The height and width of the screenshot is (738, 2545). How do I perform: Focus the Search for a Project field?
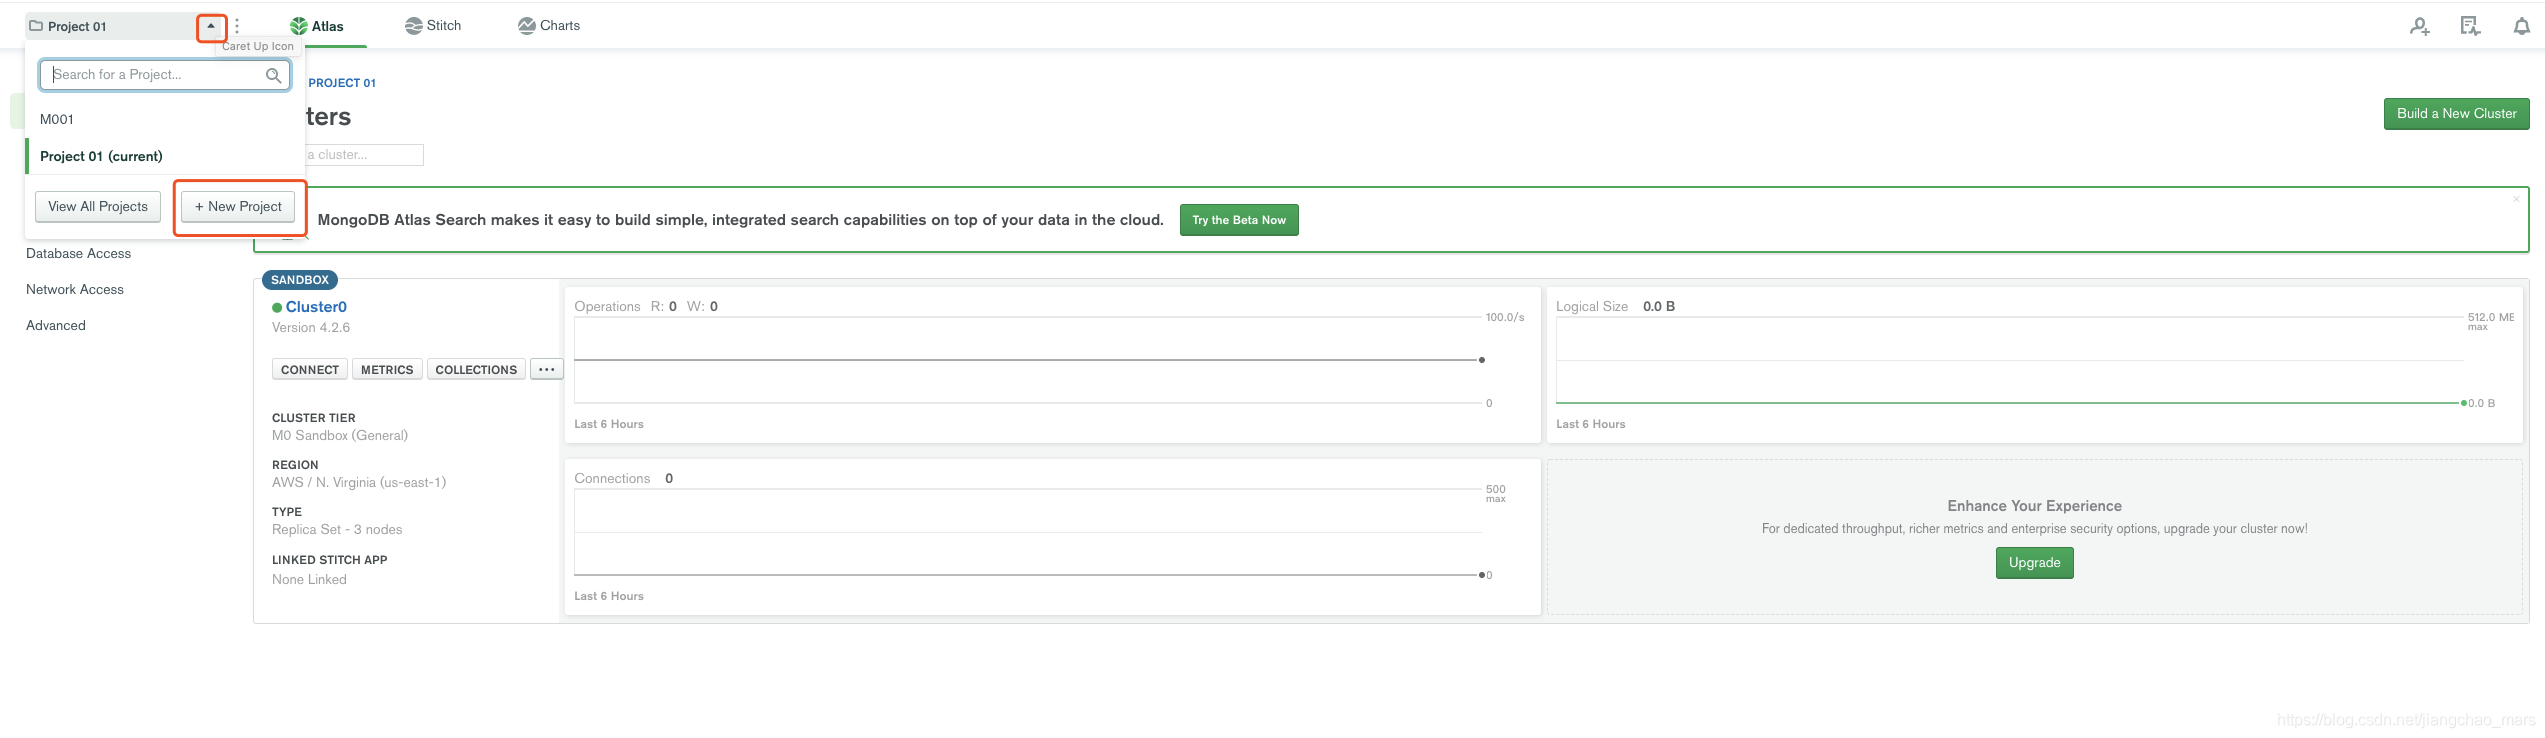165,75
